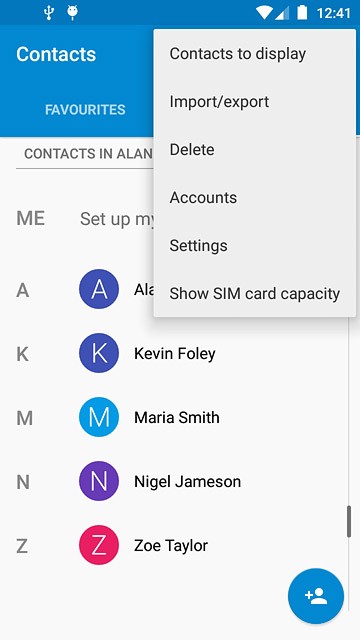
Task: Tap the Wi-Fi signal status icon
Action: click(x=264, y=13)
